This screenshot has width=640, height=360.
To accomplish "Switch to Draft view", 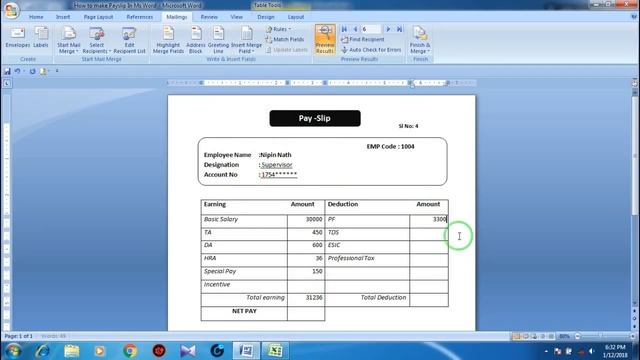I will [x=551, y=336].
